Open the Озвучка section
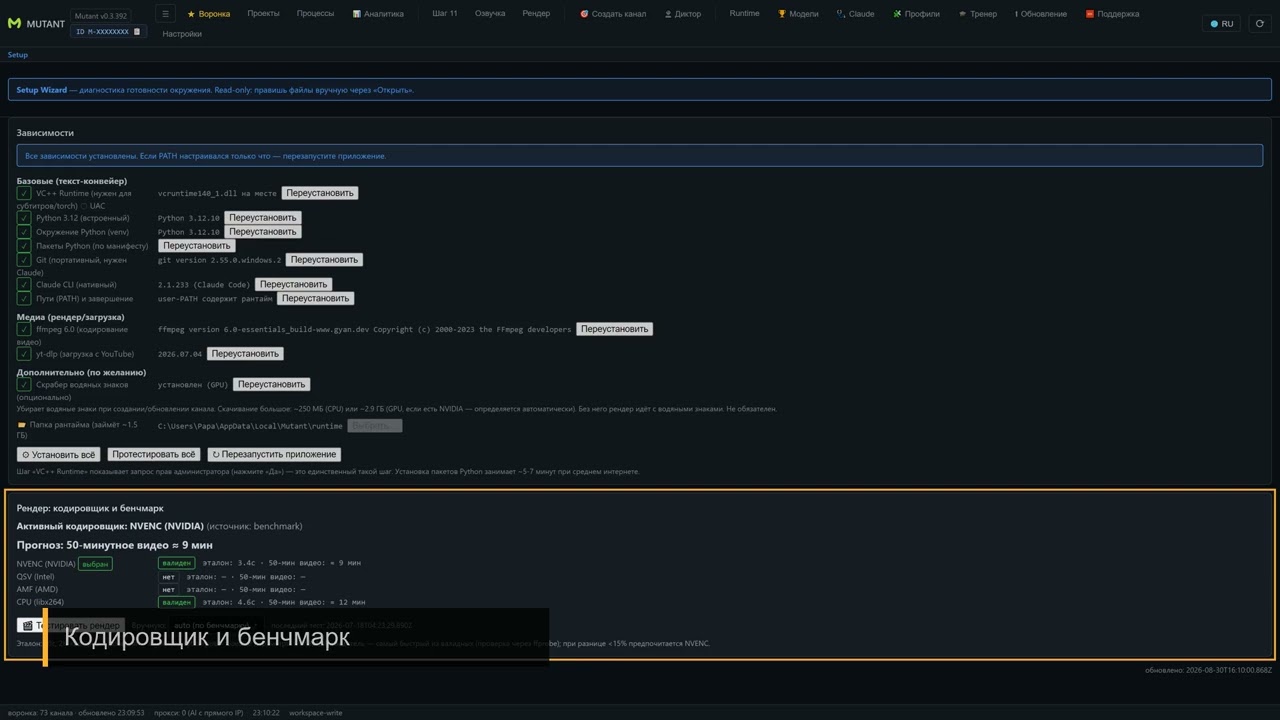Viewport: 1280px width, 720px height. 490,14
